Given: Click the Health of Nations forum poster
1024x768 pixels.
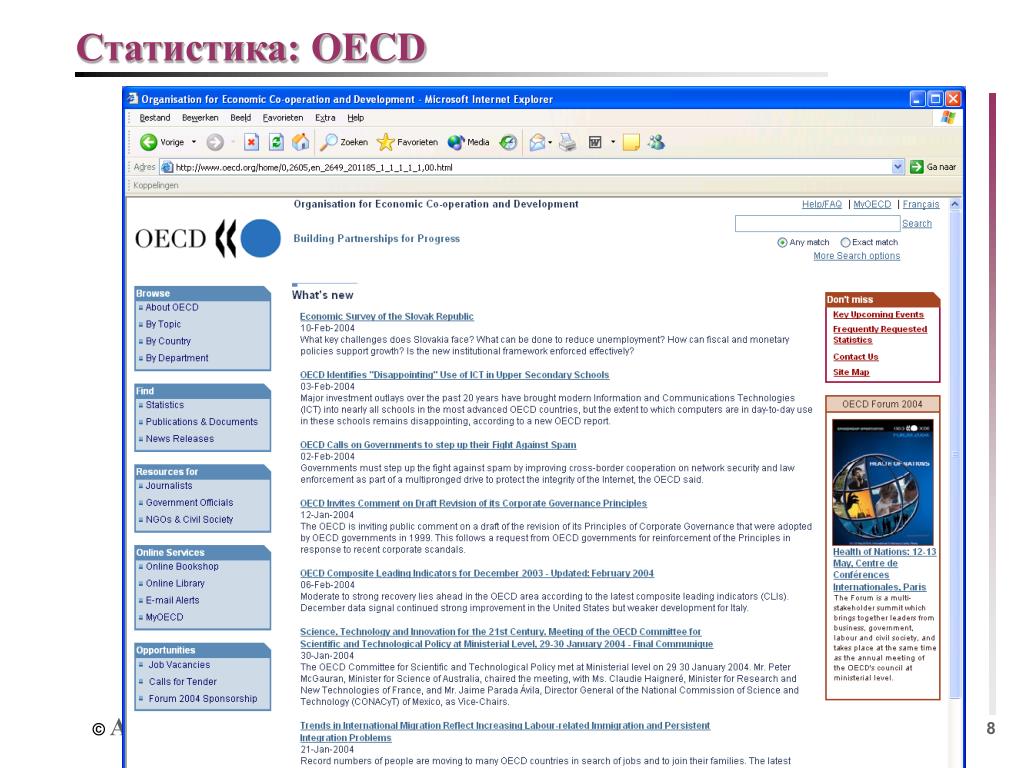Looking at the screenshot, I should tap(882, 483).
